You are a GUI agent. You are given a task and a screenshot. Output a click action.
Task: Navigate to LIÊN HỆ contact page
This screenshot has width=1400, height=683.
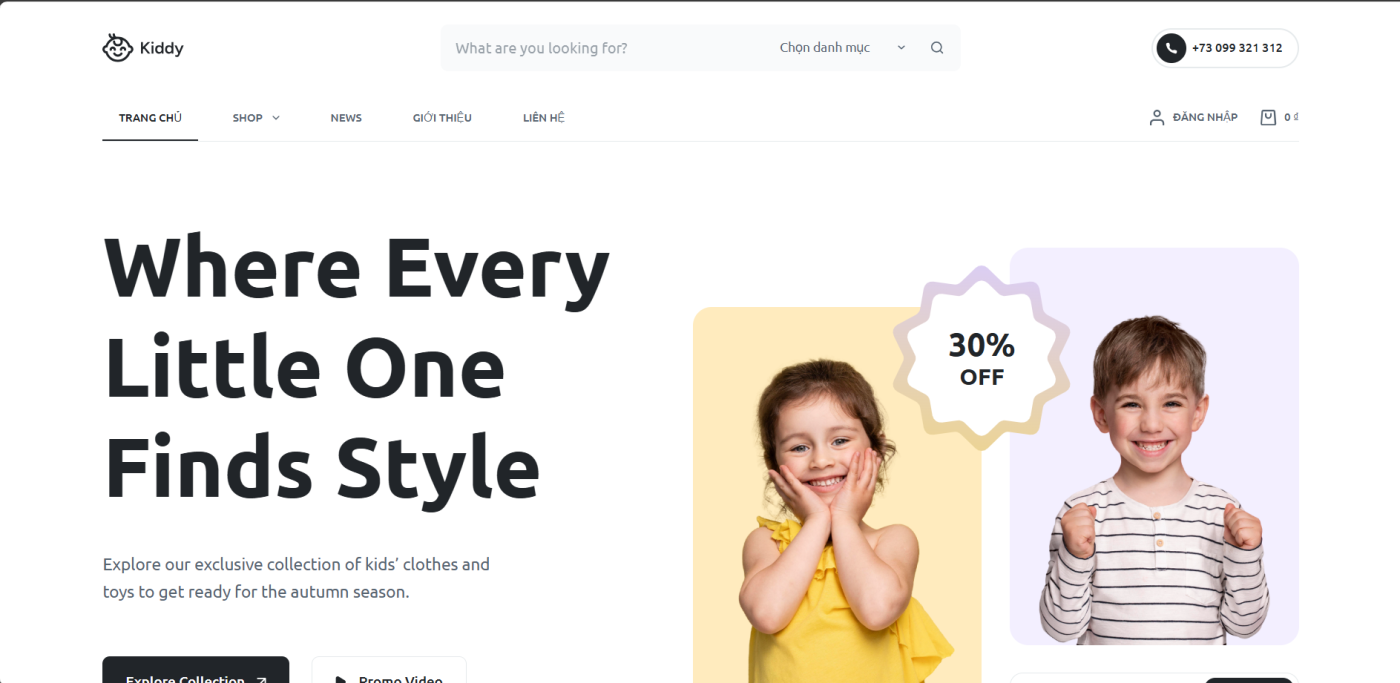click(544, 118)
